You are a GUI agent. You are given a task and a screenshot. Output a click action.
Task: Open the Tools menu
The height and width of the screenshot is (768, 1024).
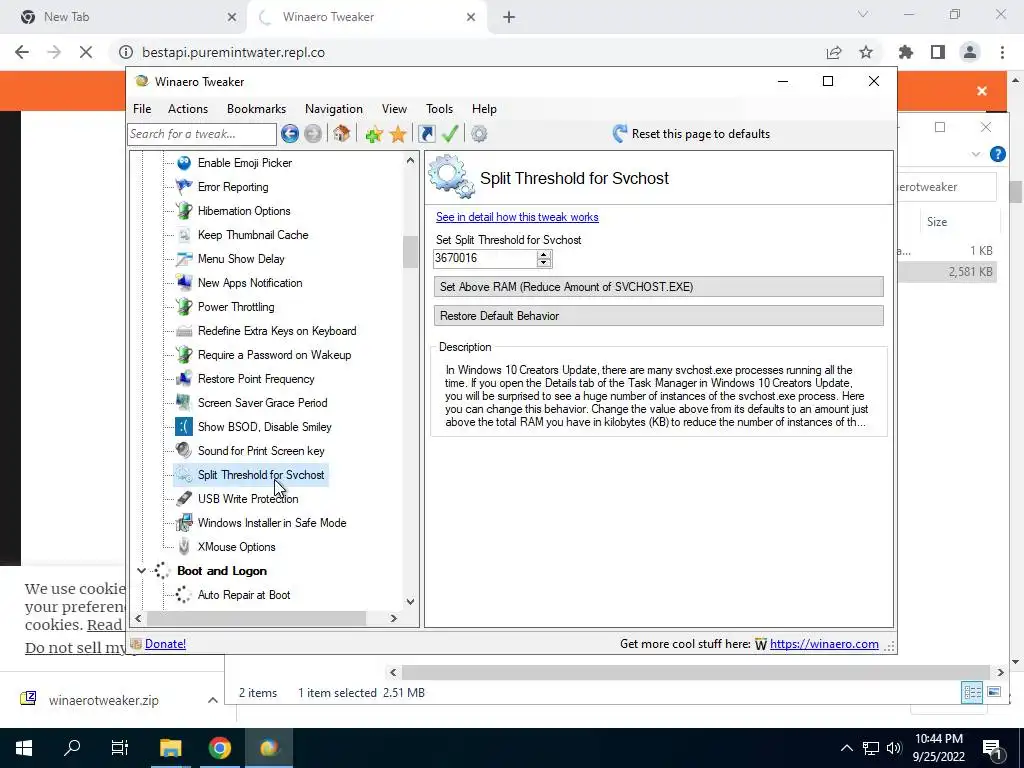pyautogui.click(x=440, y=109)
